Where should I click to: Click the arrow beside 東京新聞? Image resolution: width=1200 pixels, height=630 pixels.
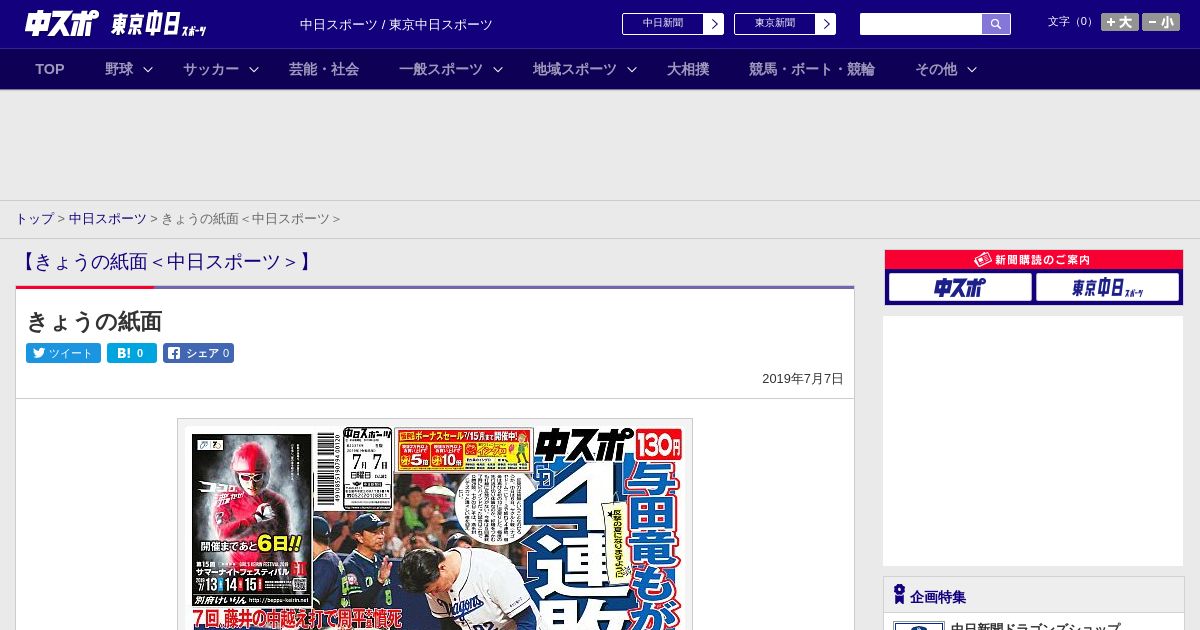pos(826,24)
